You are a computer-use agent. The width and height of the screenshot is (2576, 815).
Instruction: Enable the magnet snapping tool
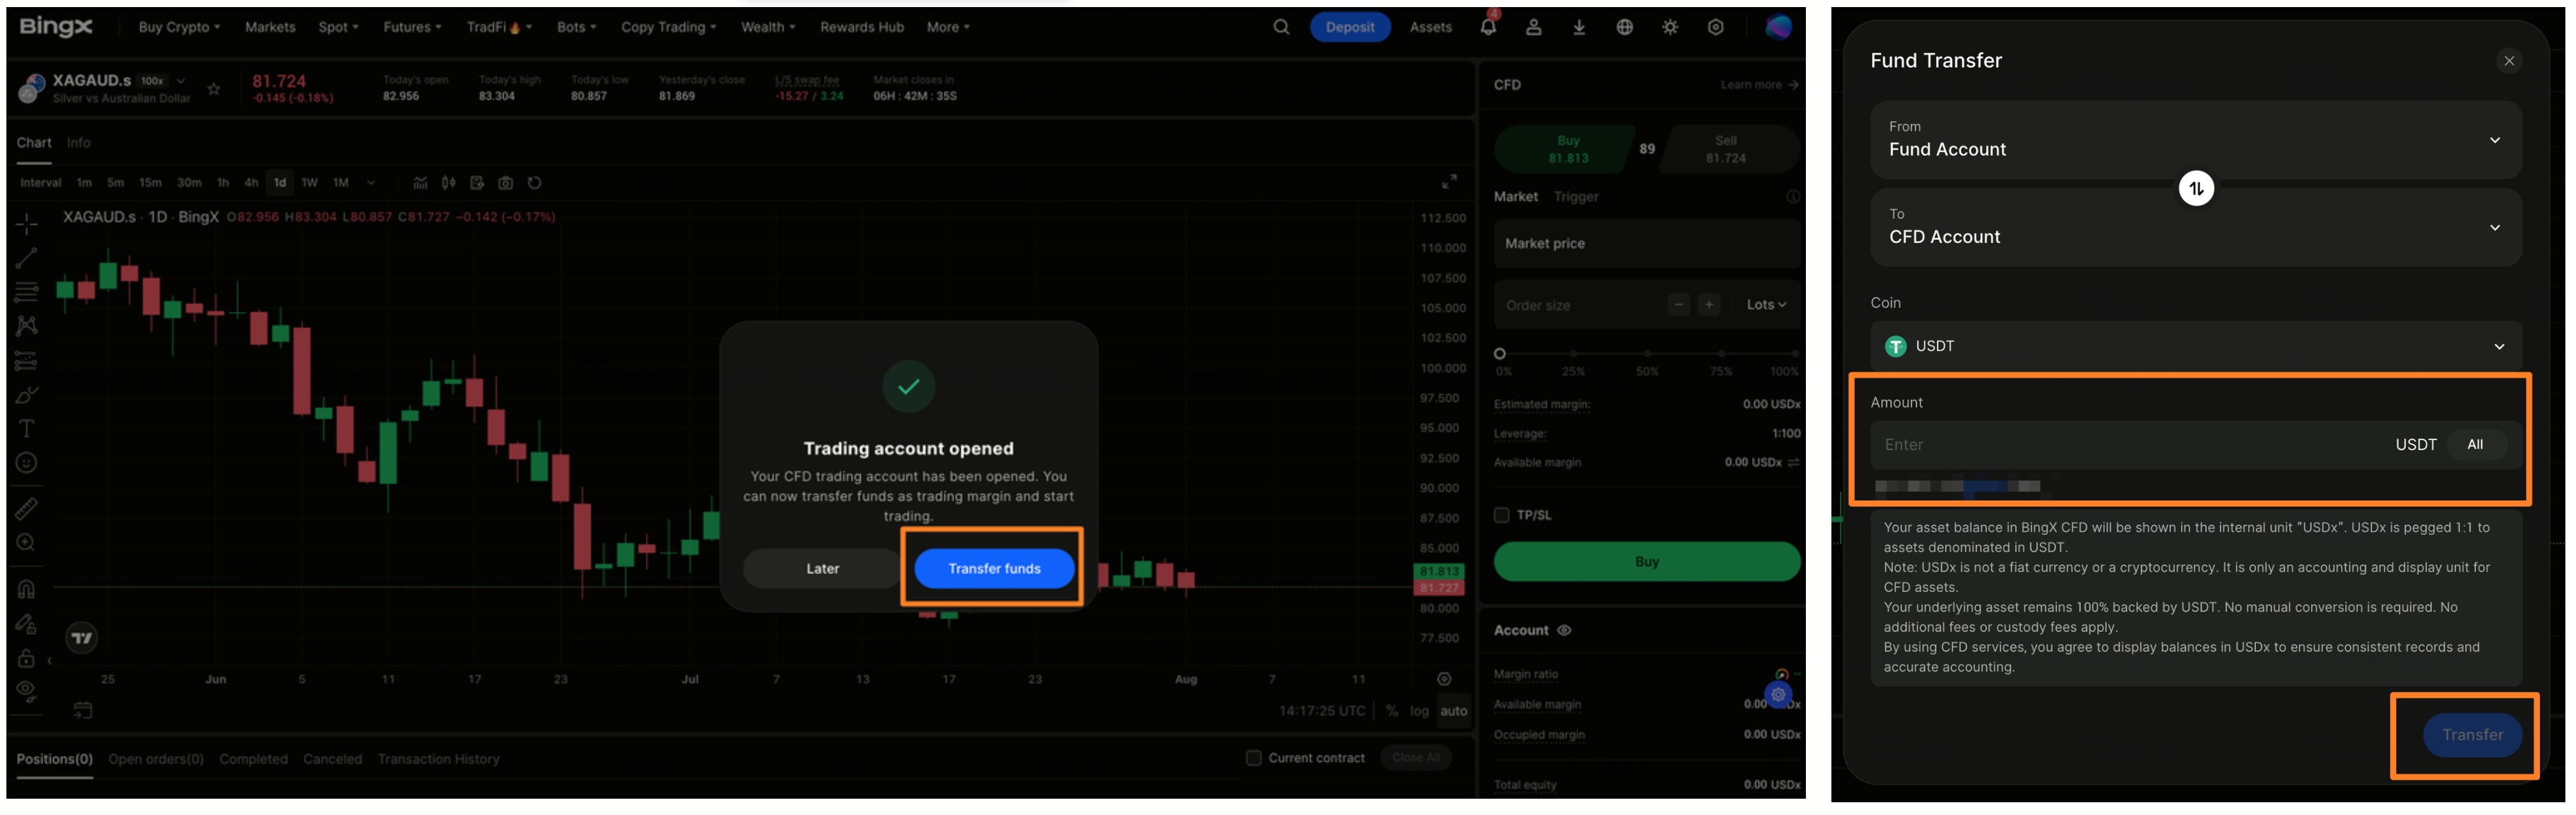pos(27,589)
